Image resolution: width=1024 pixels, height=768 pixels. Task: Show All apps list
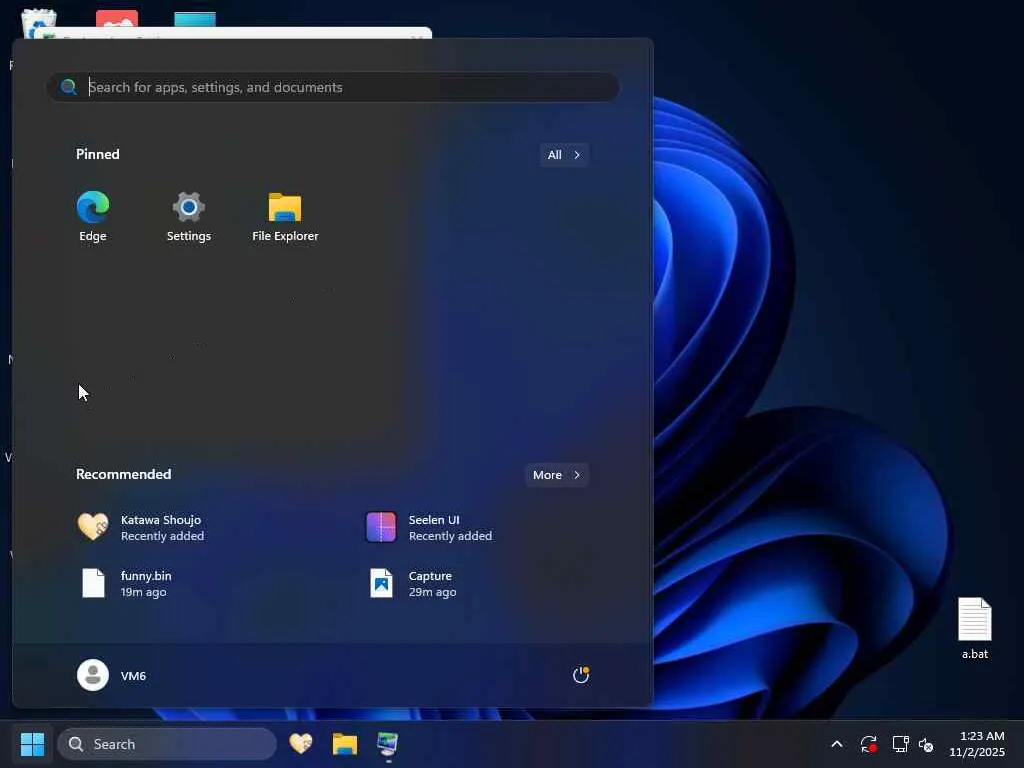(x=564, y=155)
